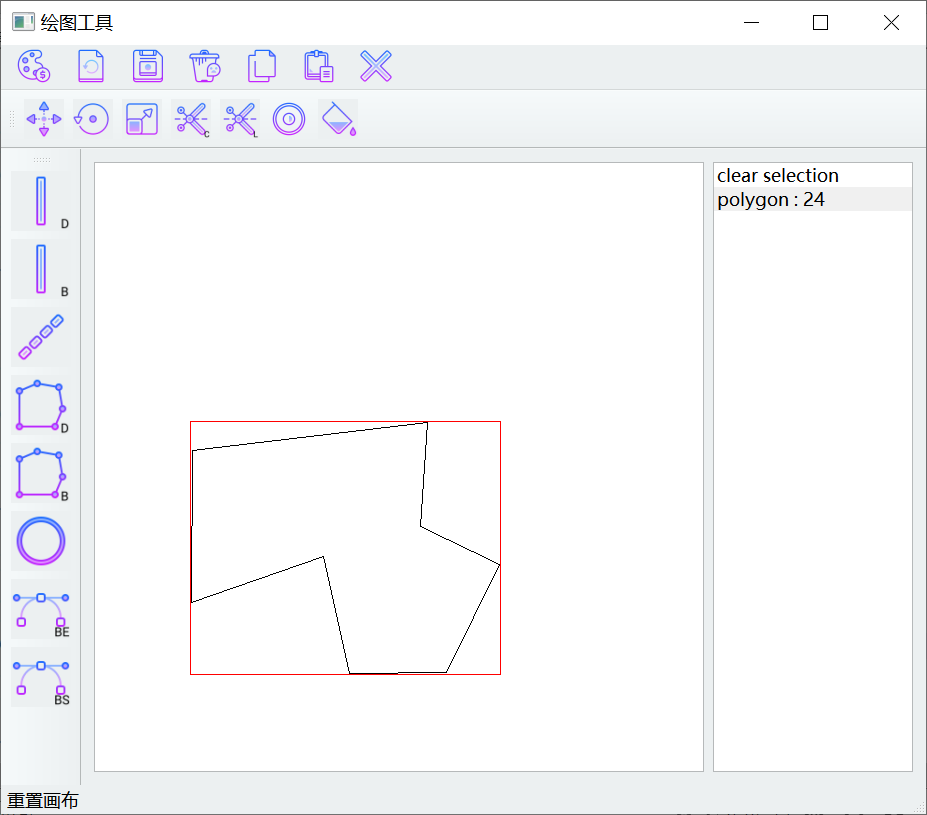Click the 'clear selection' list entry
This screenshot has height=815, width=927.
point(813,176)
